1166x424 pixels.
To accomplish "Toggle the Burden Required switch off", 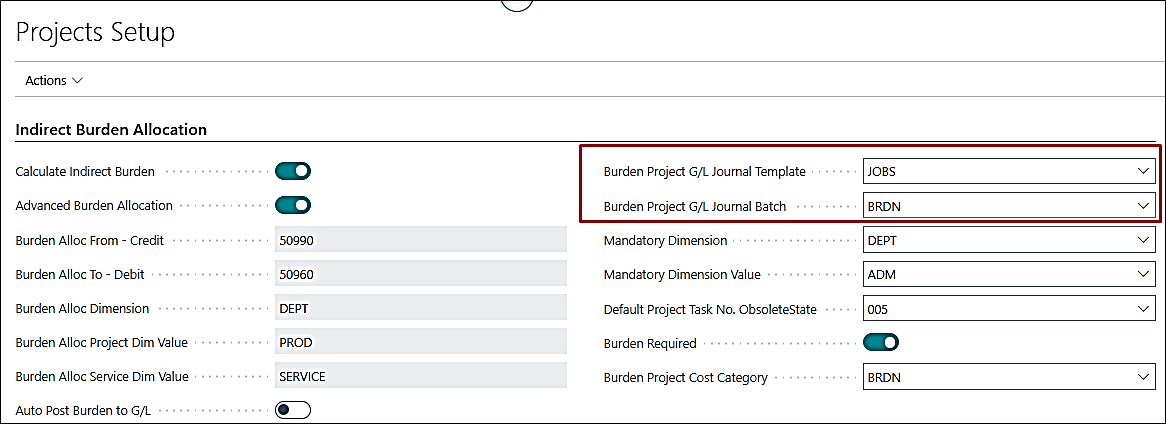I will [881, 343].
